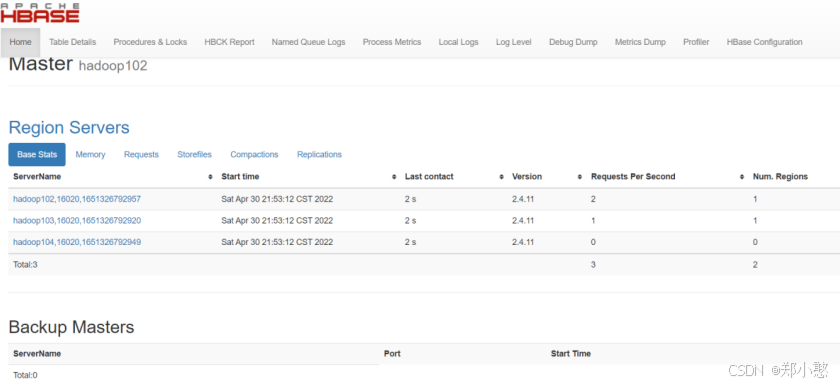Go to Log Level page
The image size is (840, 386).
pyautogui.click(x=513, y=42)
